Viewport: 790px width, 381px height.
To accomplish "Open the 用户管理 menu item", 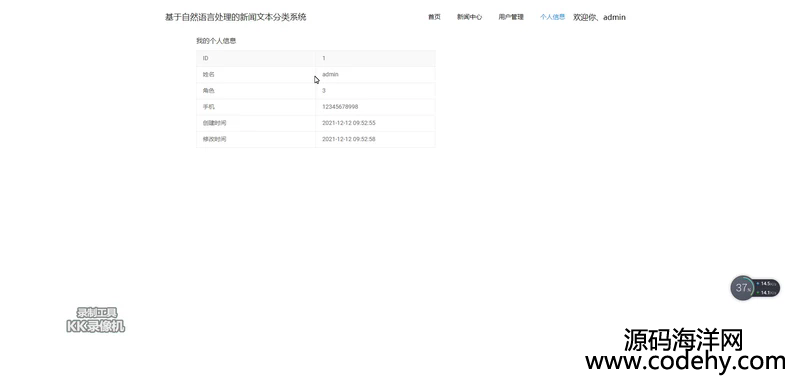I will (x=511, y=17).
